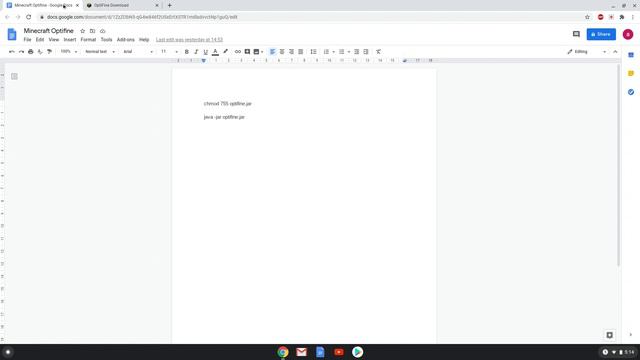Open YouTube from the shelf
This screenshot has width=640, height=360.
pyautogui.click(x=339, y=352)
